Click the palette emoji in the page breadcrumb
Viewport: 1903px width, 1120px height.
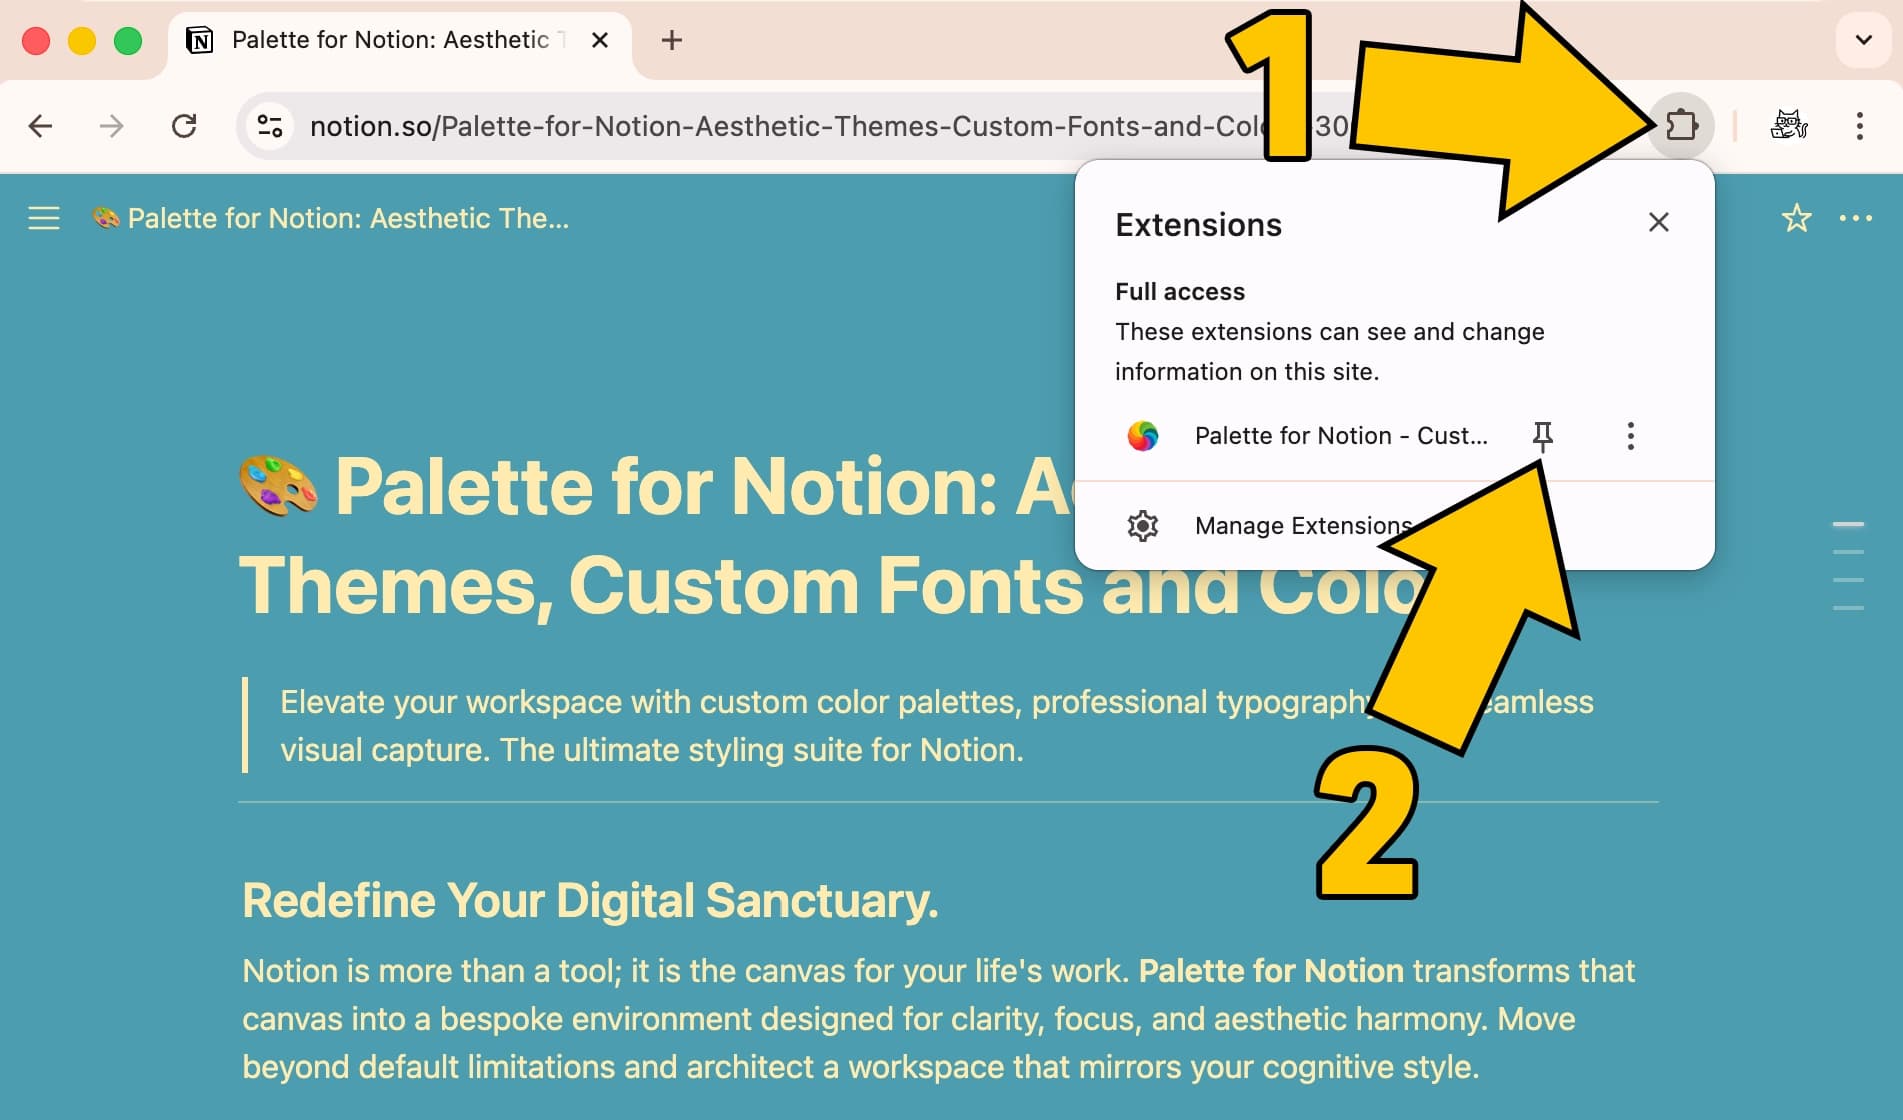(x=105, y=217)
